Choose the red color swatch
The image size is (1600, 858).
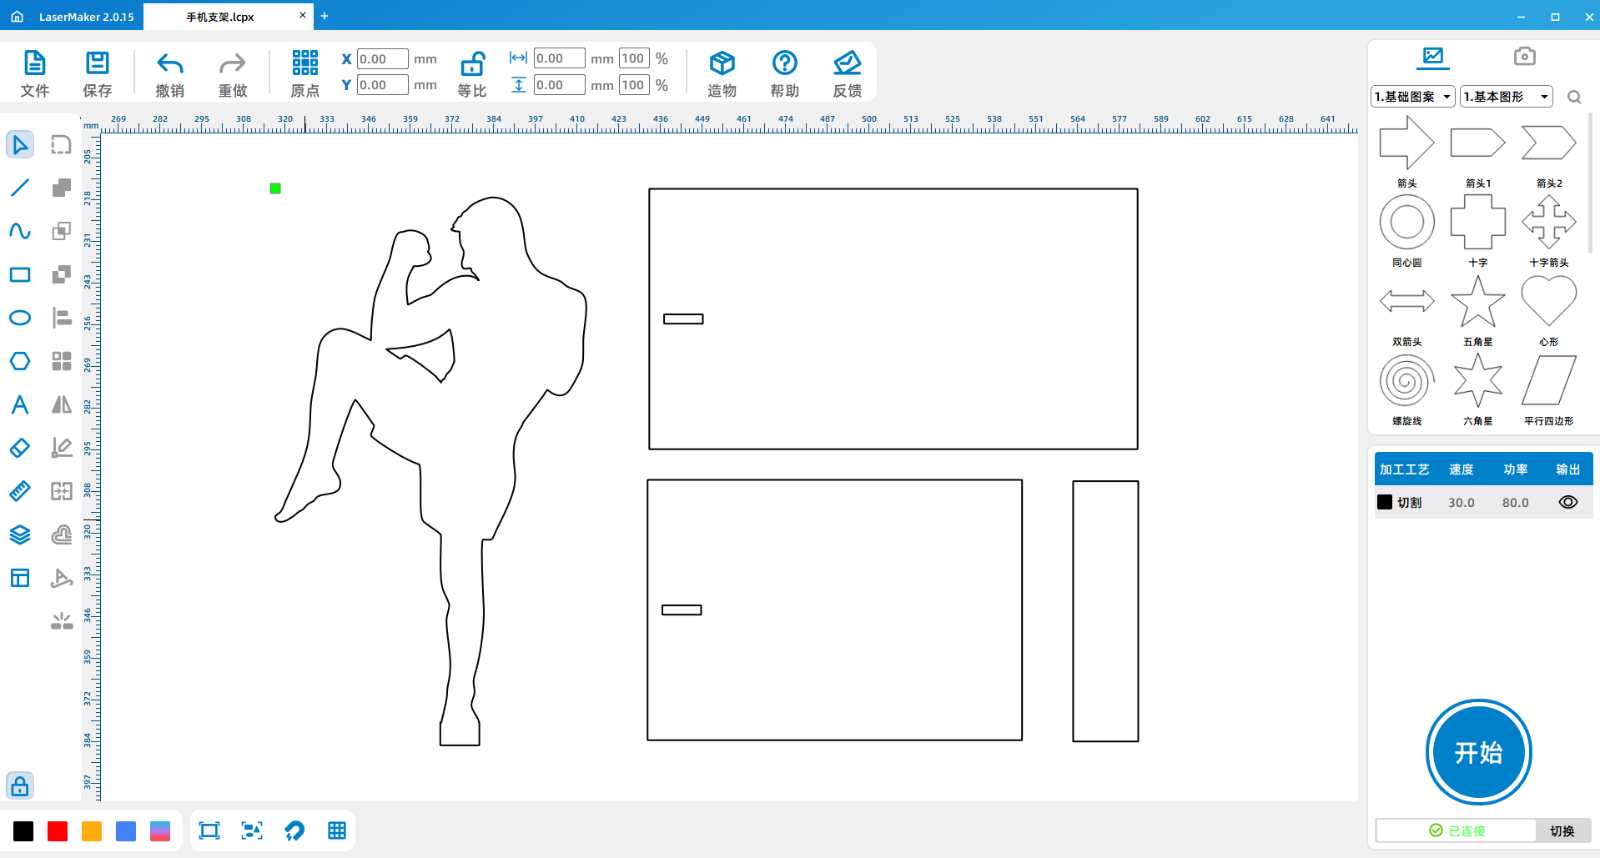(x=58, y=831)
